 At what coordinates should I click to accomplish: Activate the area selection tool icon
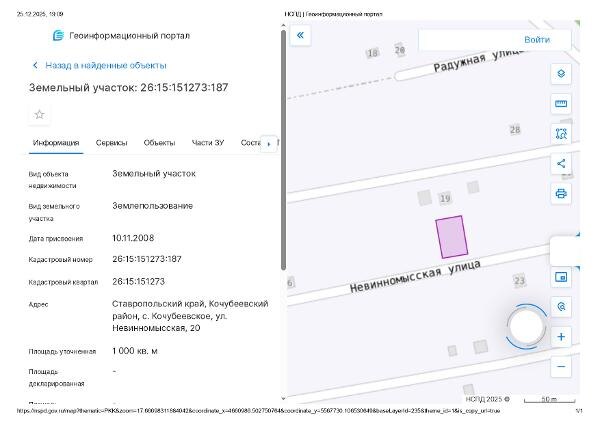561,134
